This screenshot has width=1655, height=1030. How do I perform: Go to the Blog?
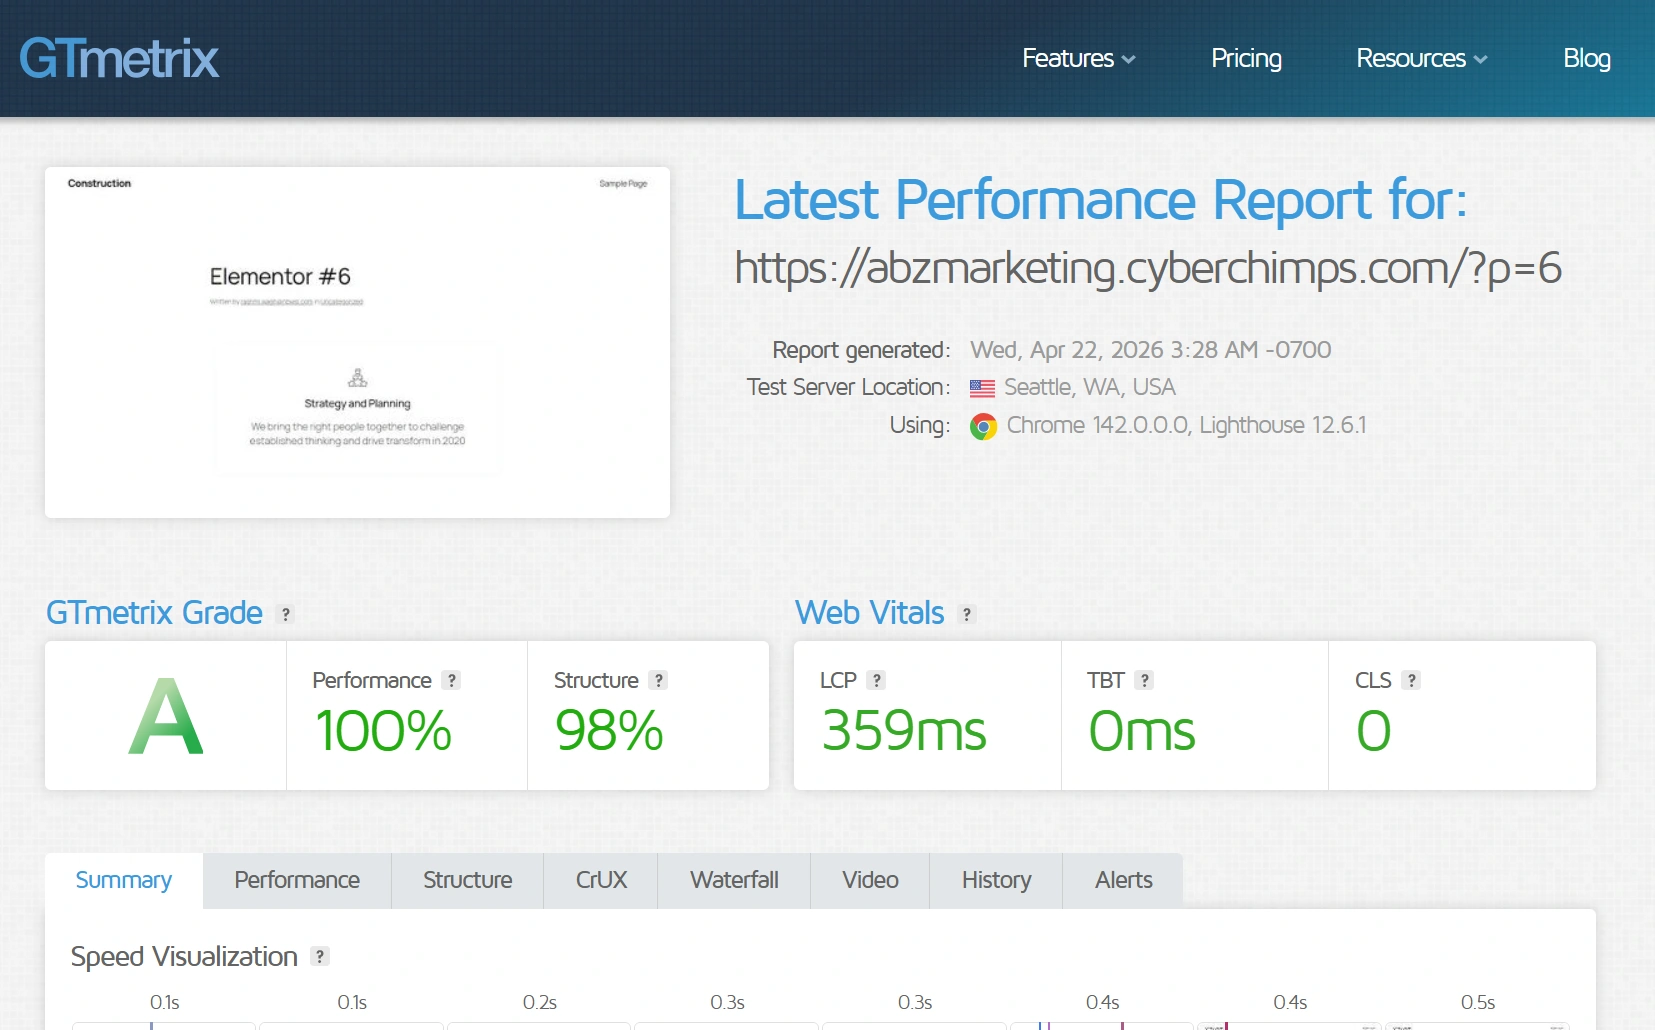pyautogui.click(x=1587, y=58)
